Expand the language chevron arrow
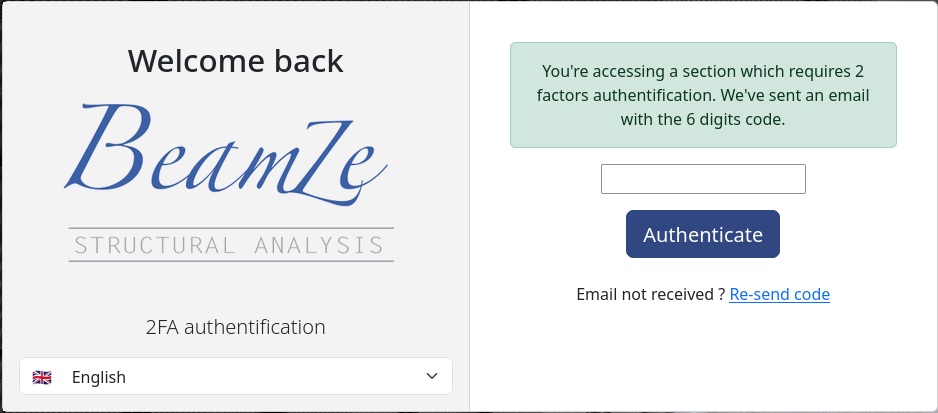The height and width of the screenshot is (413, 938). tap(432, 376)
